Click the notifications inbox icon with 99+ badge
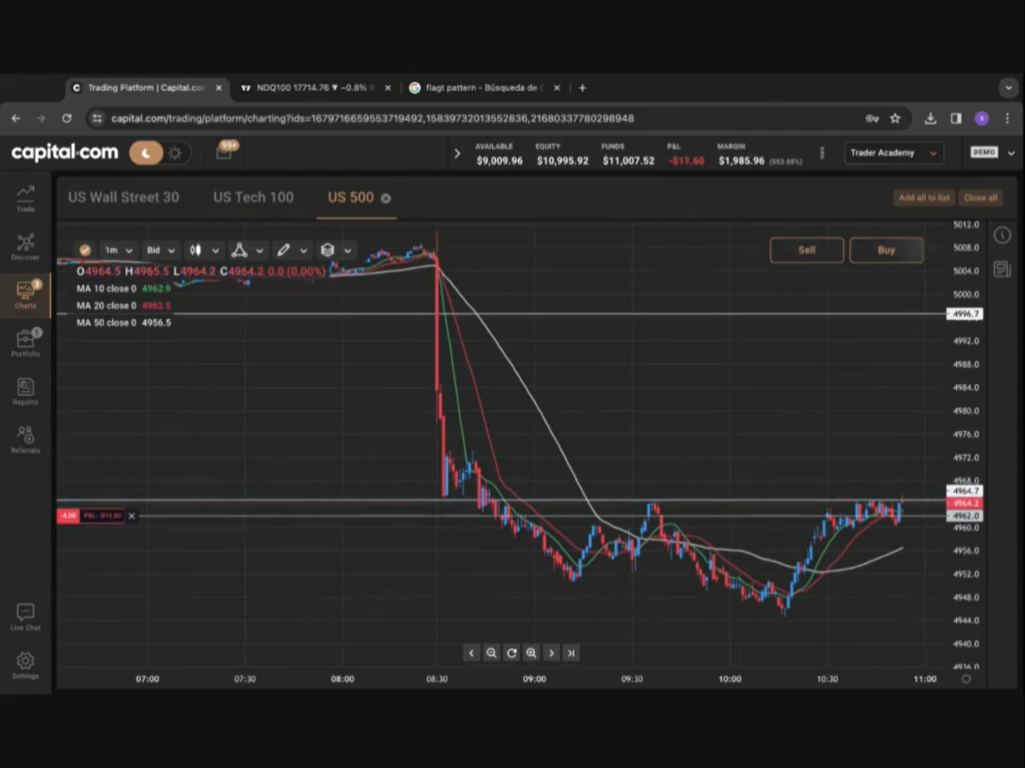This screenshot has width=1025, height=768. pyautogui.click(x=224, y=153)
